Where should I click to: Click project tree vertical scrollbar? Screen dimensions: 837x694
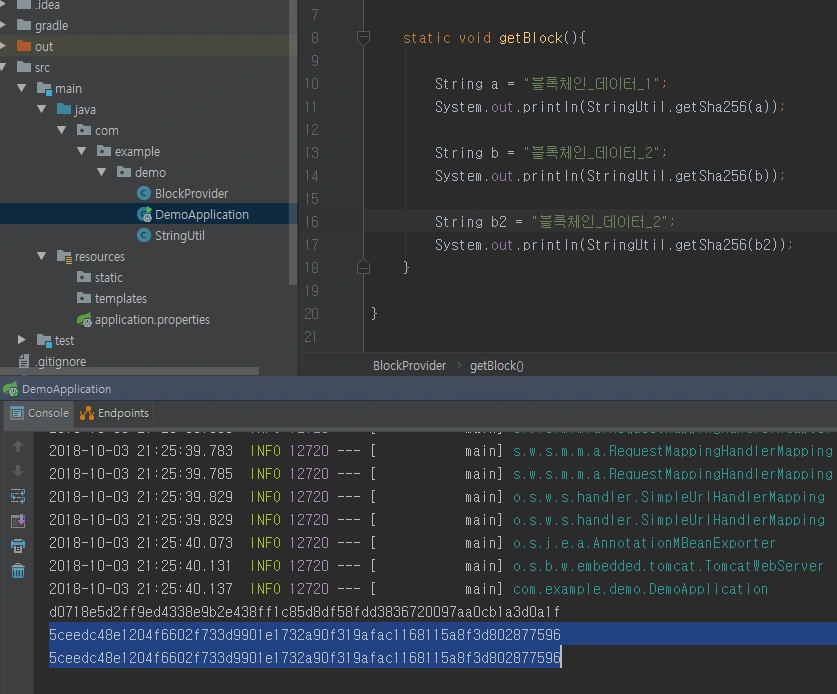(x=293, y=141)
